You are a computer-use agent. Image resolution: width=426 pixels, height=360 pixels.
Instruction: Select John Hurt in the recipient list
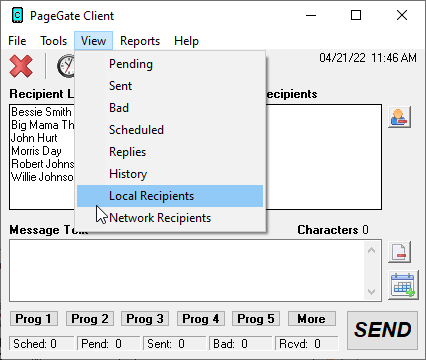(34, 138)
